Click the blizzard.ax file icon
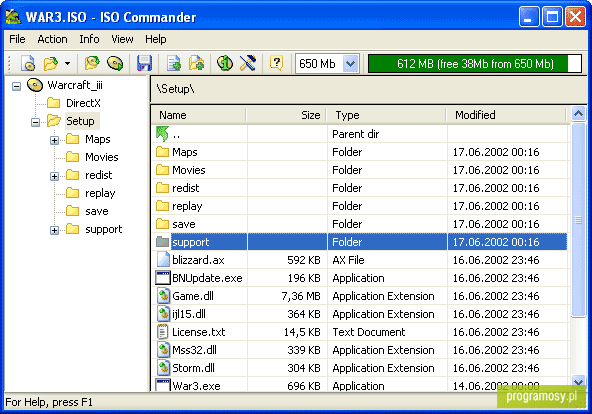The image size is (592, 414). [x=163, y=260]
